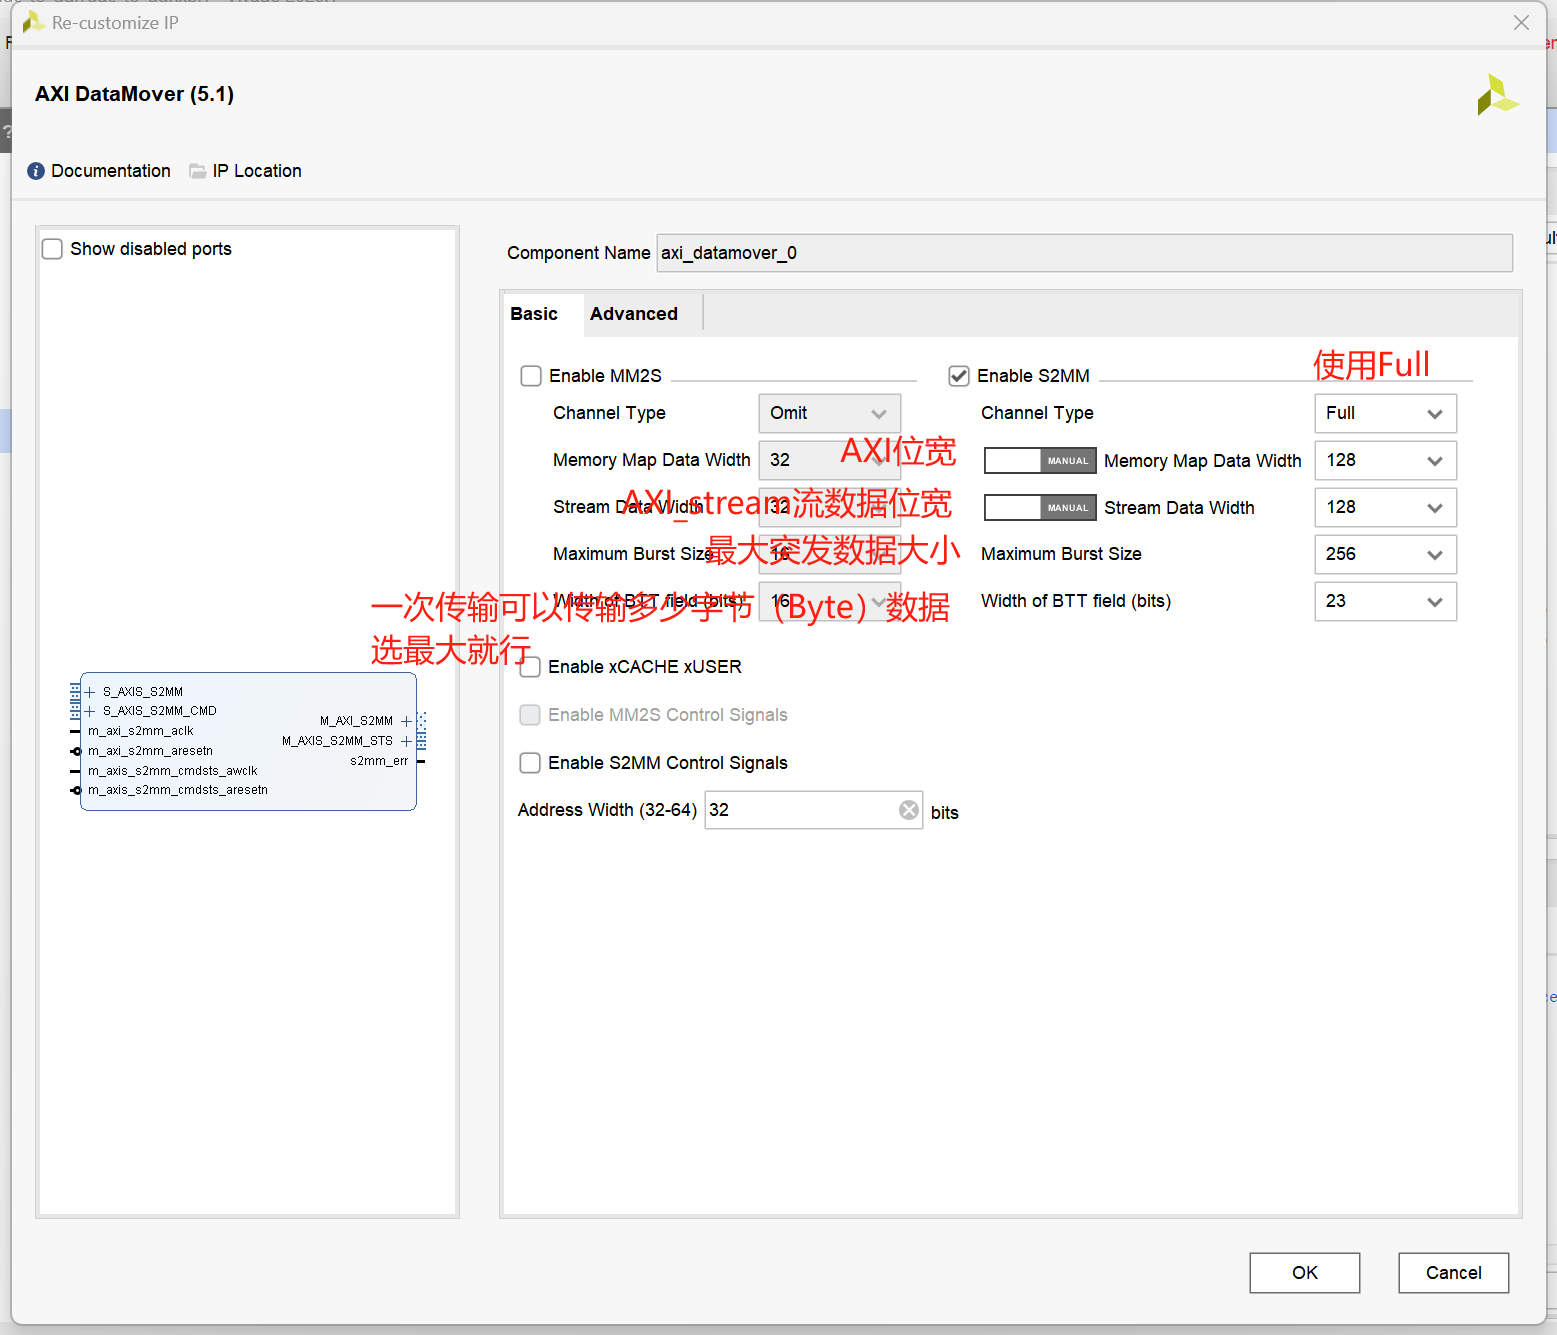This screenshot has height=1335, width=1557.
Task: Uncheck Enable S2MM
Action: pyautogui.click(x=958, y=376)
